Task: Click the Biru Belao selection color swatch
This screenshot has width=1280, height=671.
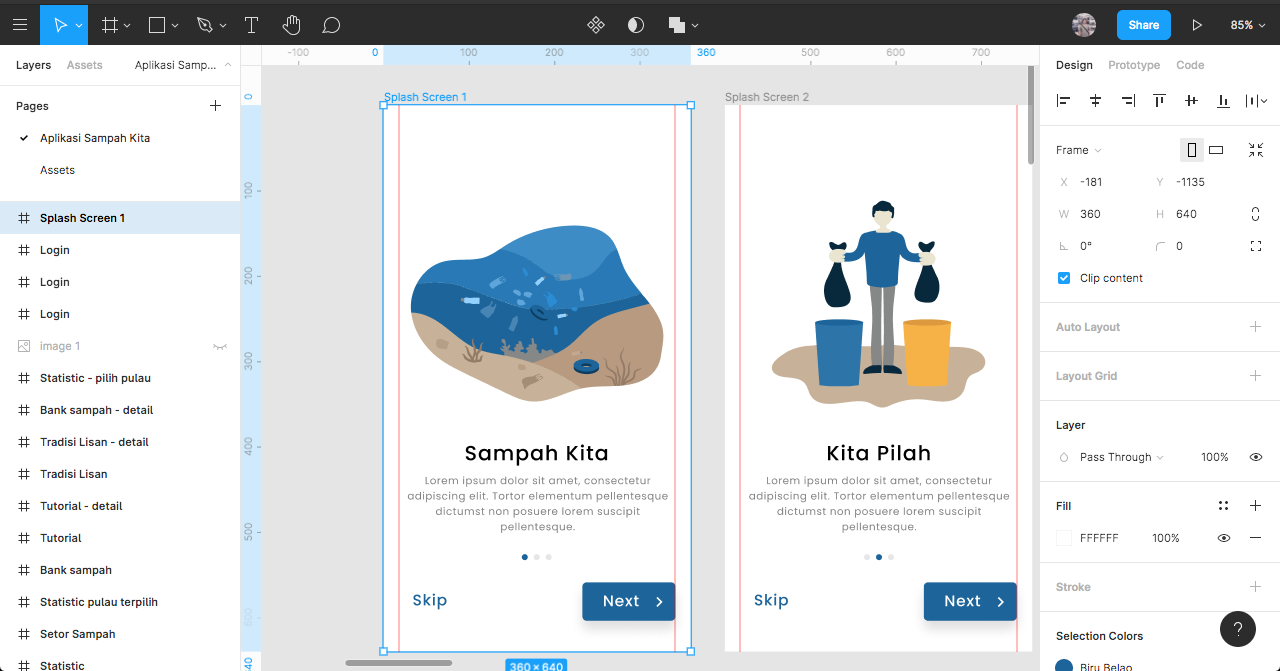Action: tap(1064, 666)
